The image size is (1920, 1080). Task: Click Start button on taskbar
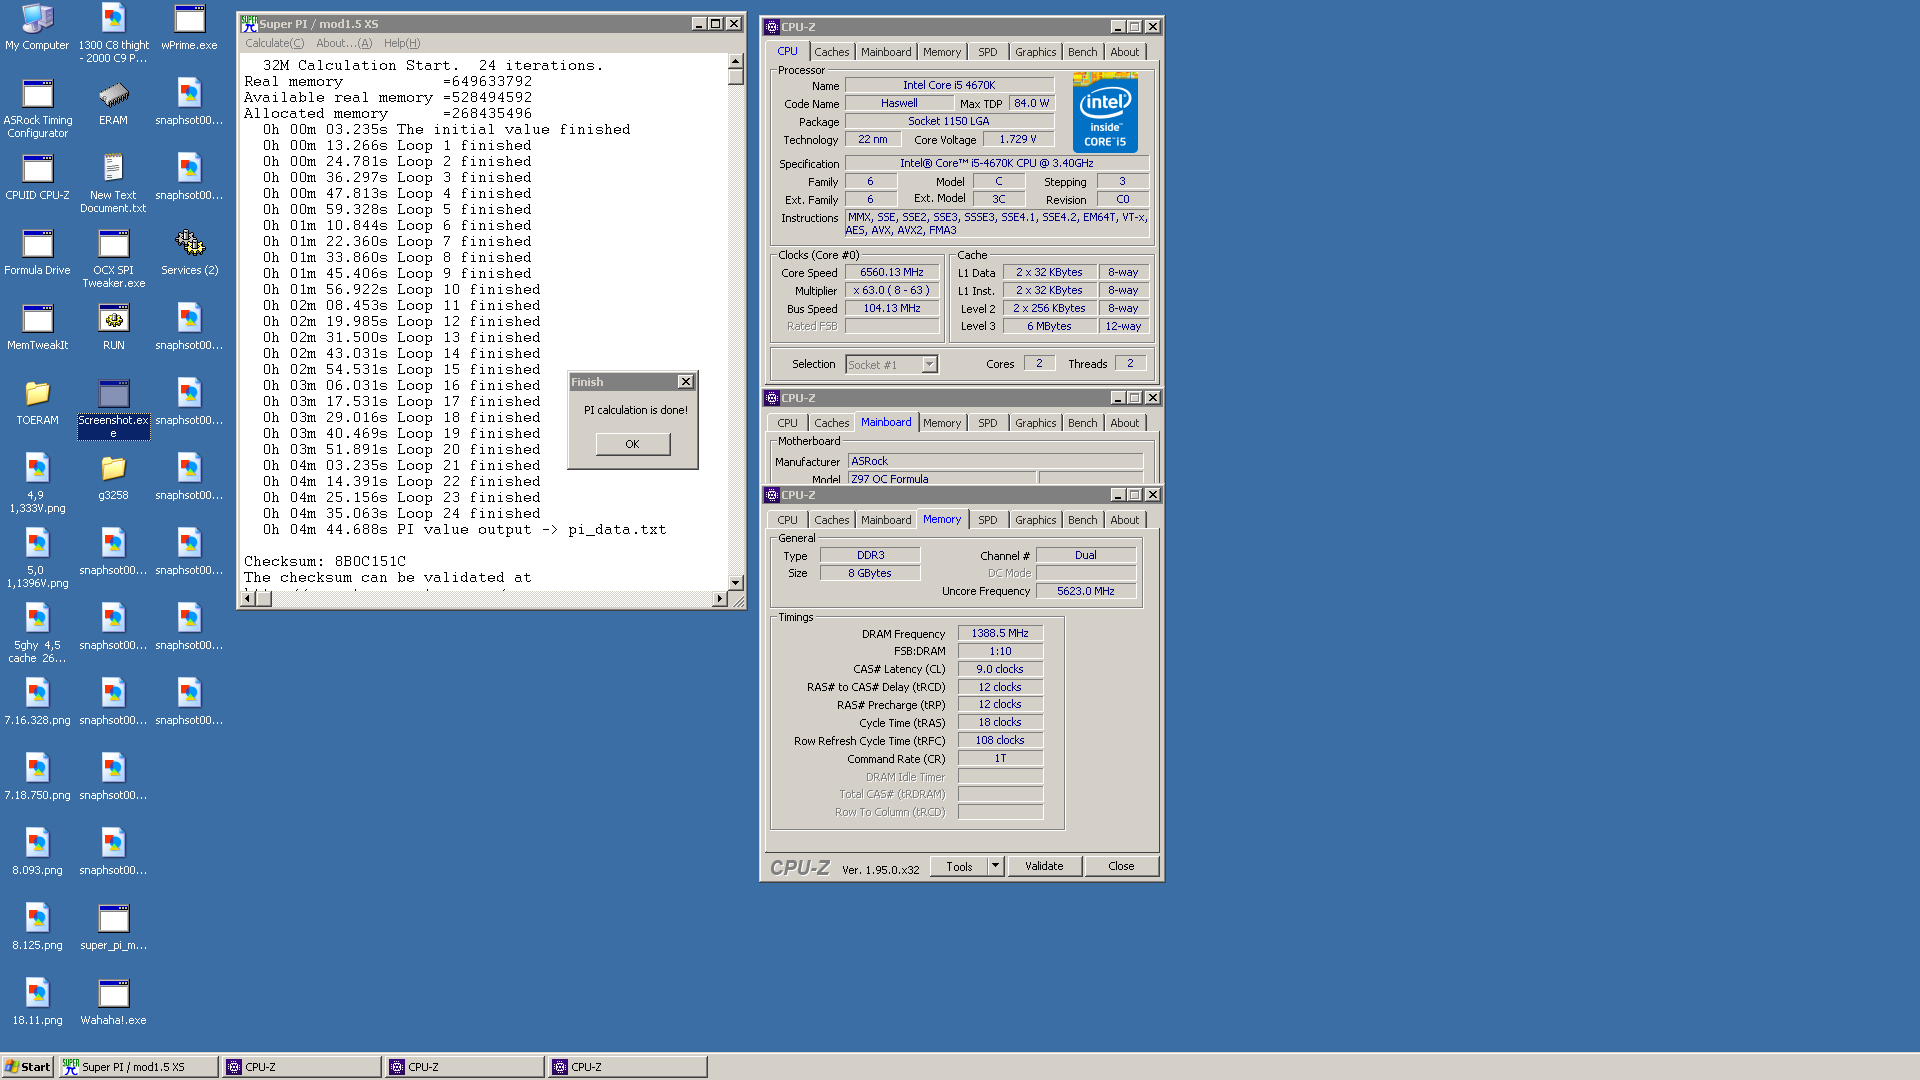click(27, 1067)
